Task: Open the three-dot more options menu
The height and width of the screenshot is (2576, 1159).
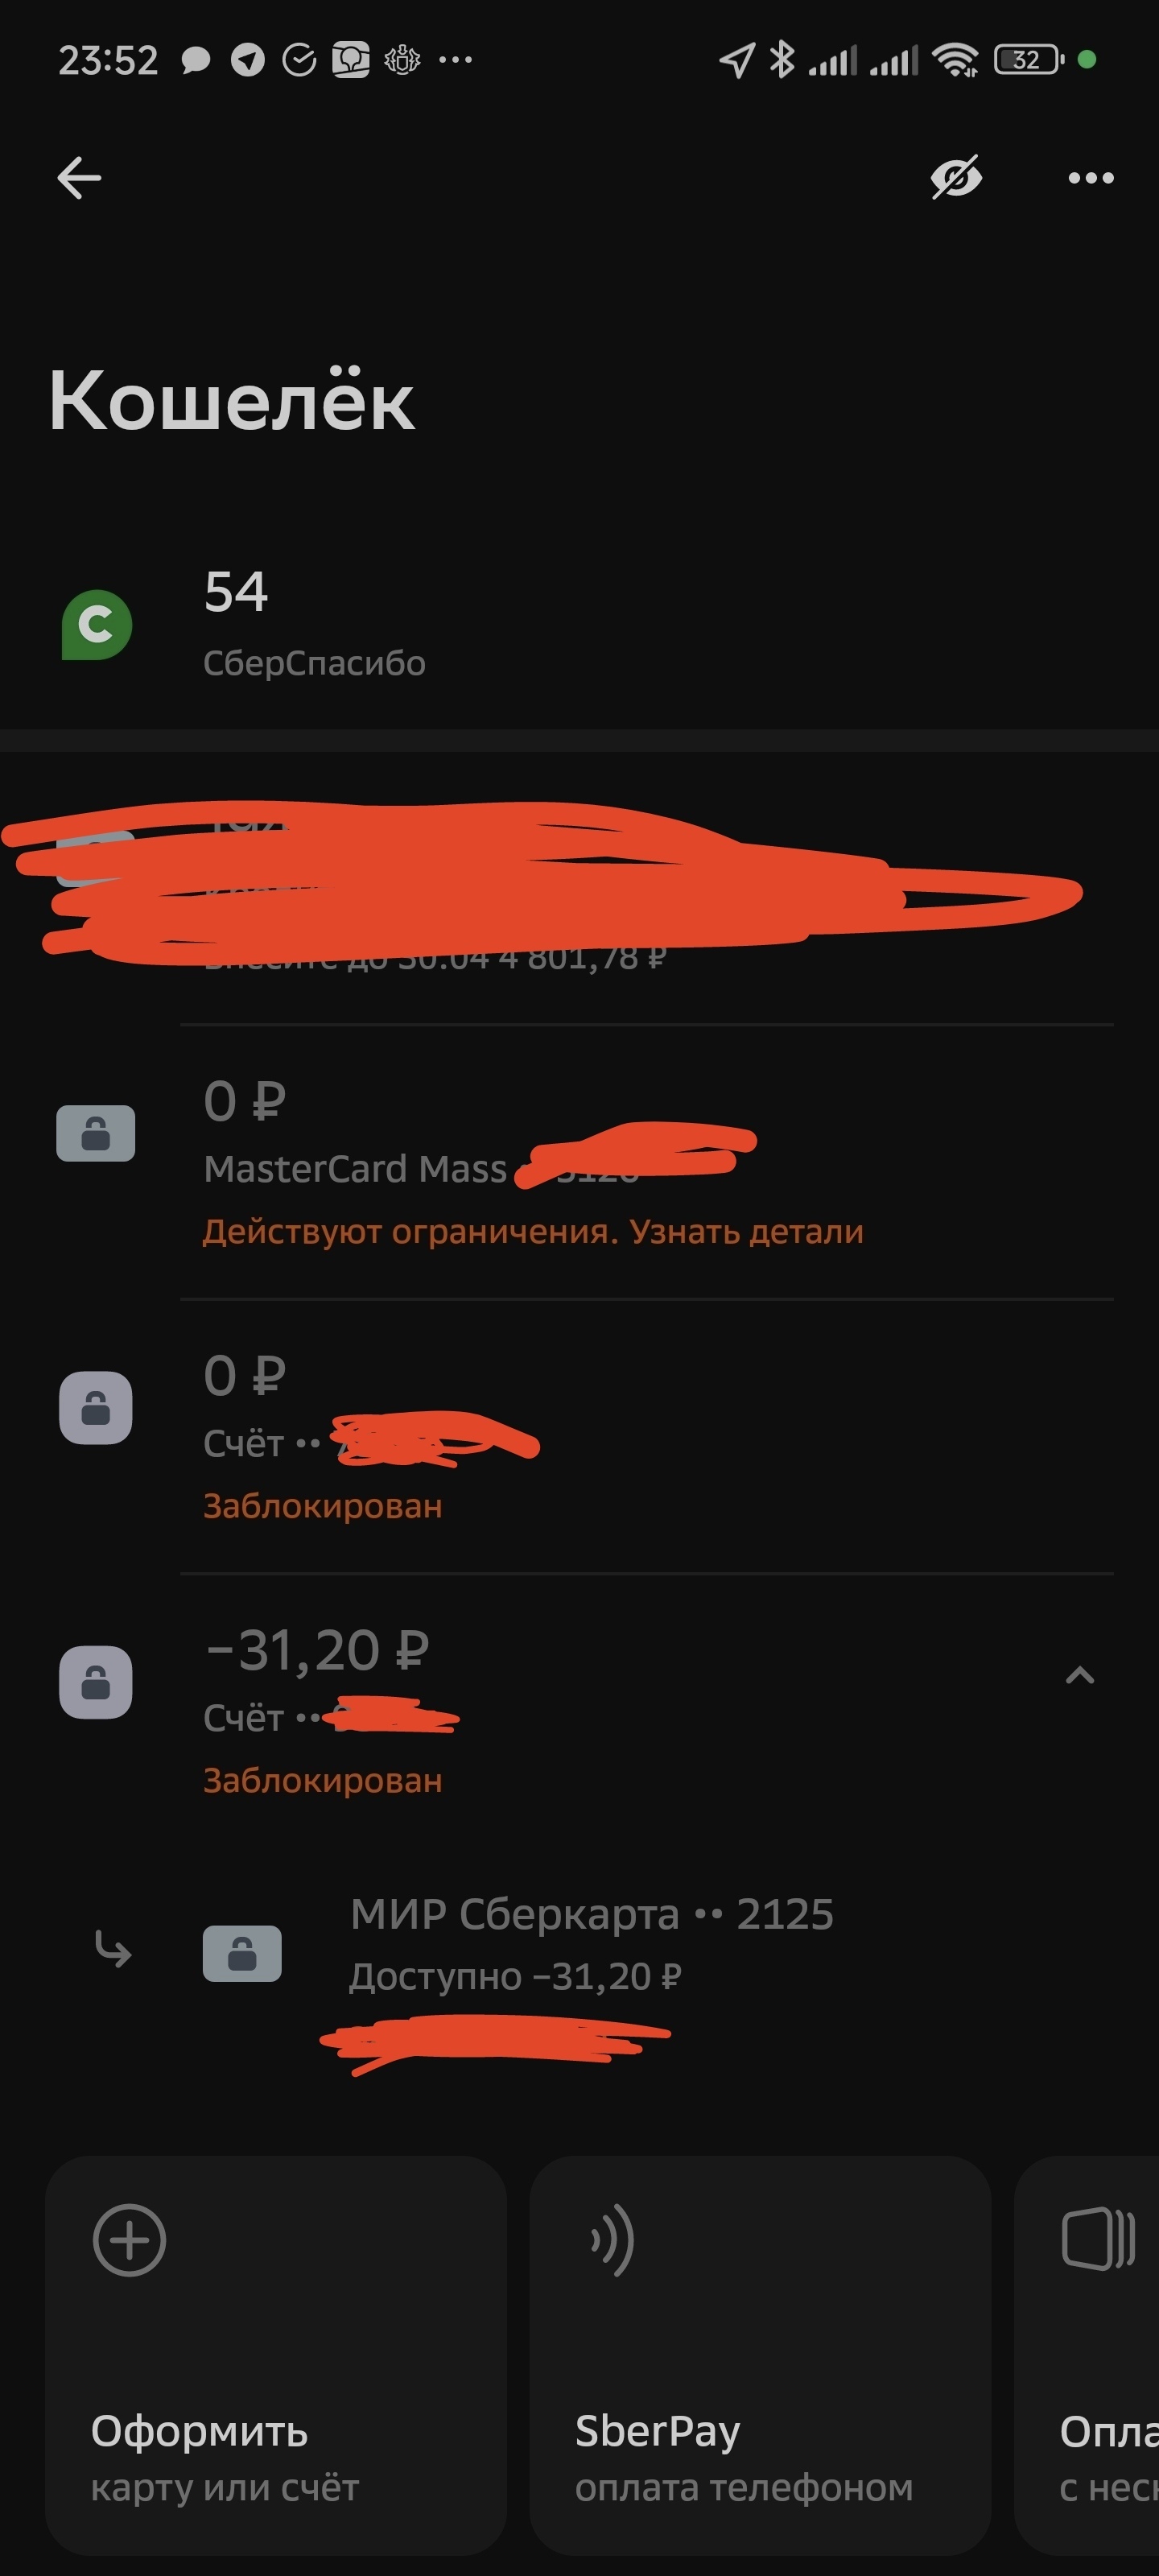Action: click(x=1090, y=178)
